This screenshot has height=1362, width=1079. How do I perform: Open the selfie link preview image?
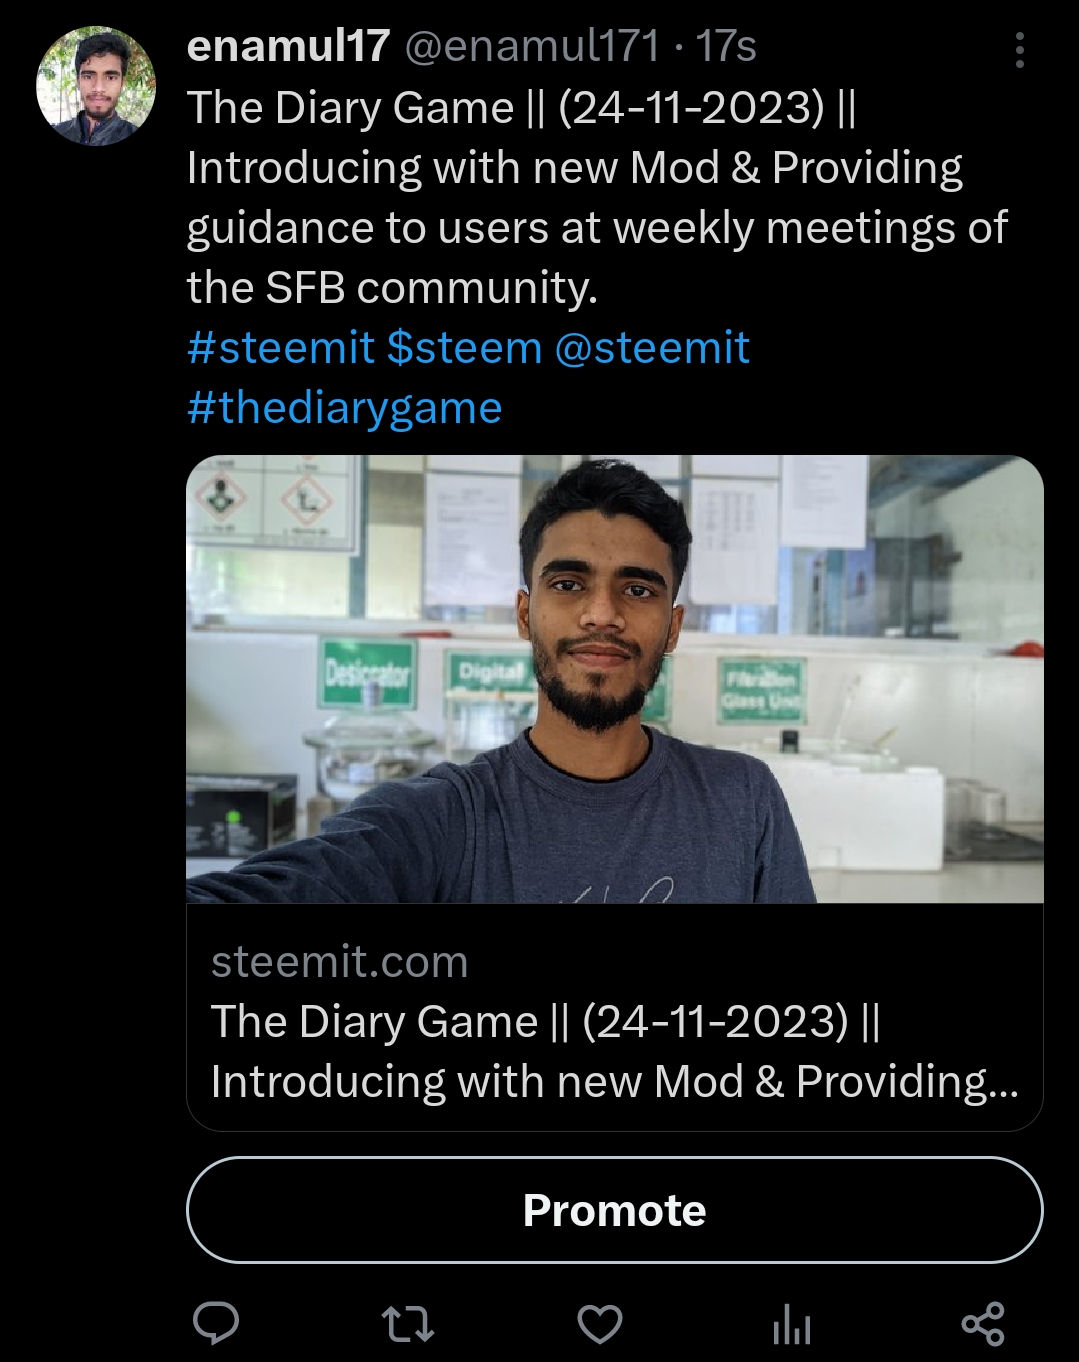[615, 679]
